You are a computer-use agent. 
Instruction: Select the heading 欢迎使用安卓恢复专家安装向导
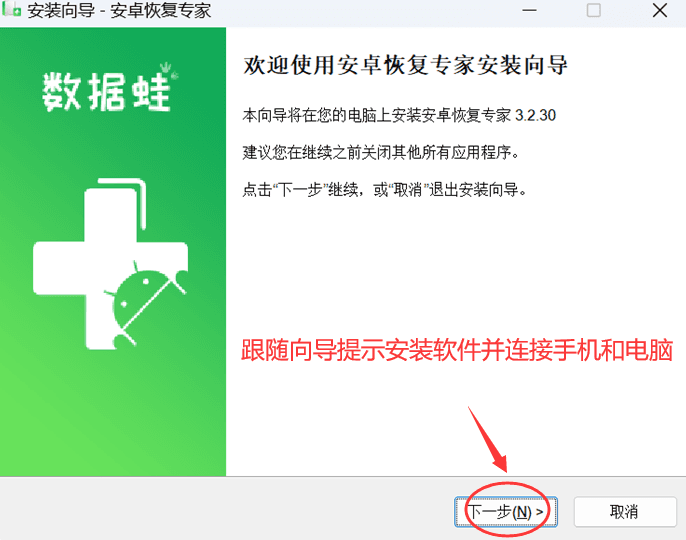tap(405, 65)
